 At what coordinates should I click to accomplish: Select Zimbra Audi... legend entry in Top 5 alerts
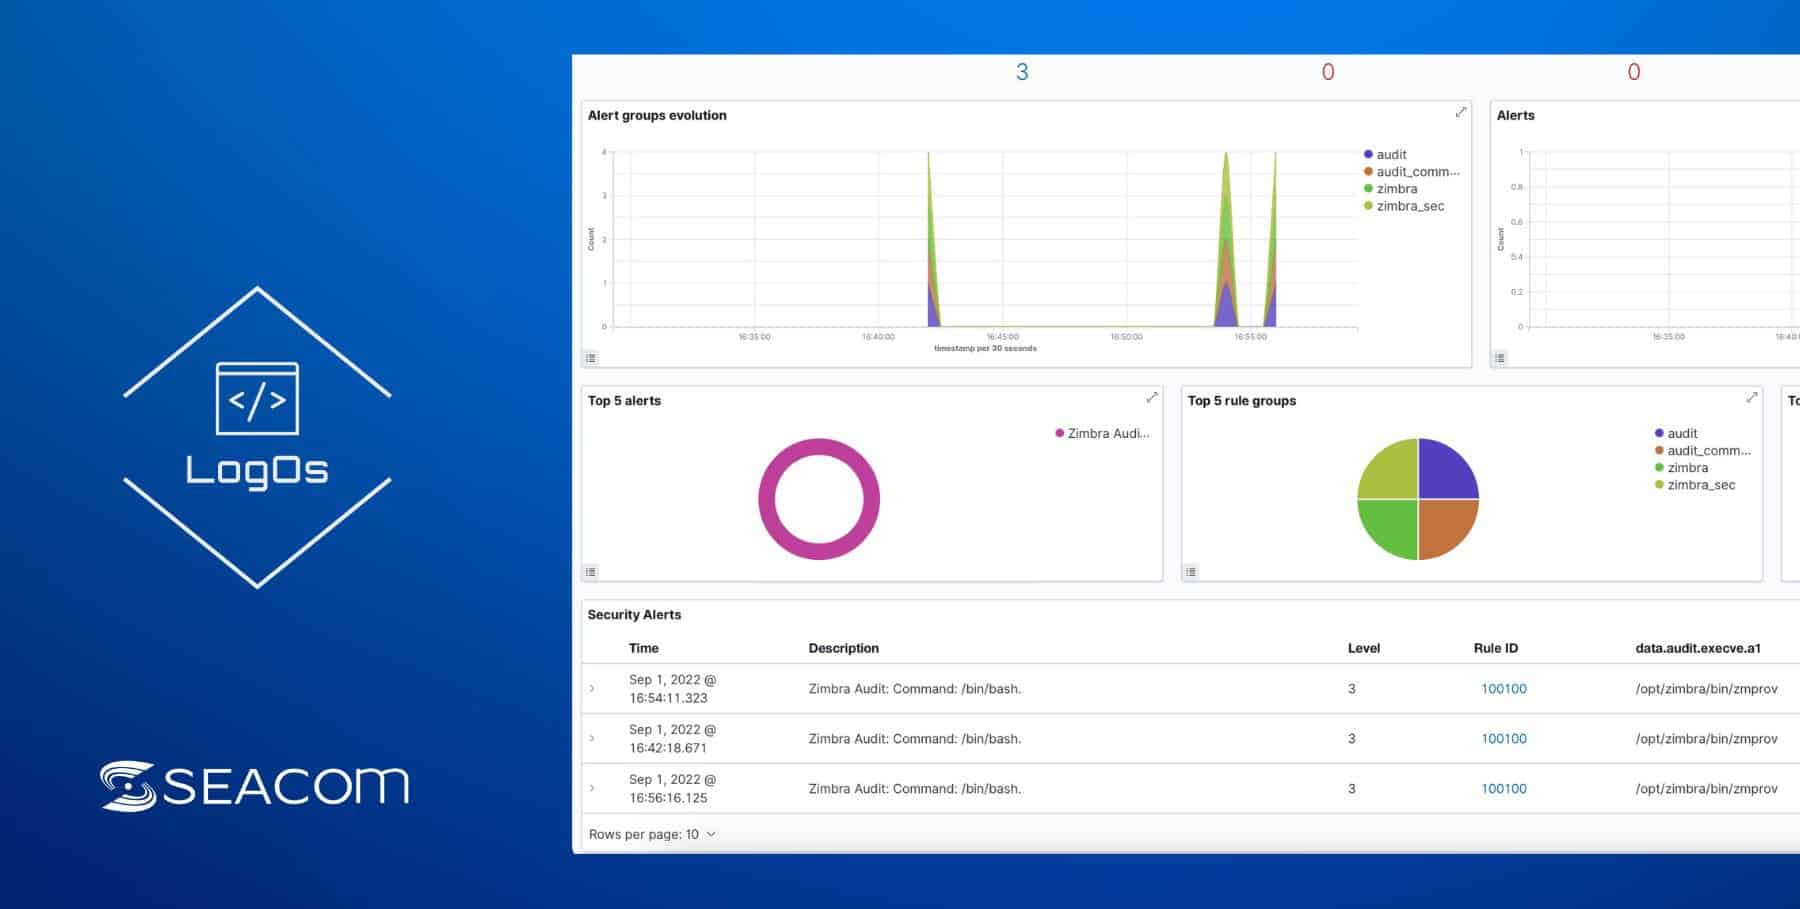pyautogui.click(x=1102, y=434)
